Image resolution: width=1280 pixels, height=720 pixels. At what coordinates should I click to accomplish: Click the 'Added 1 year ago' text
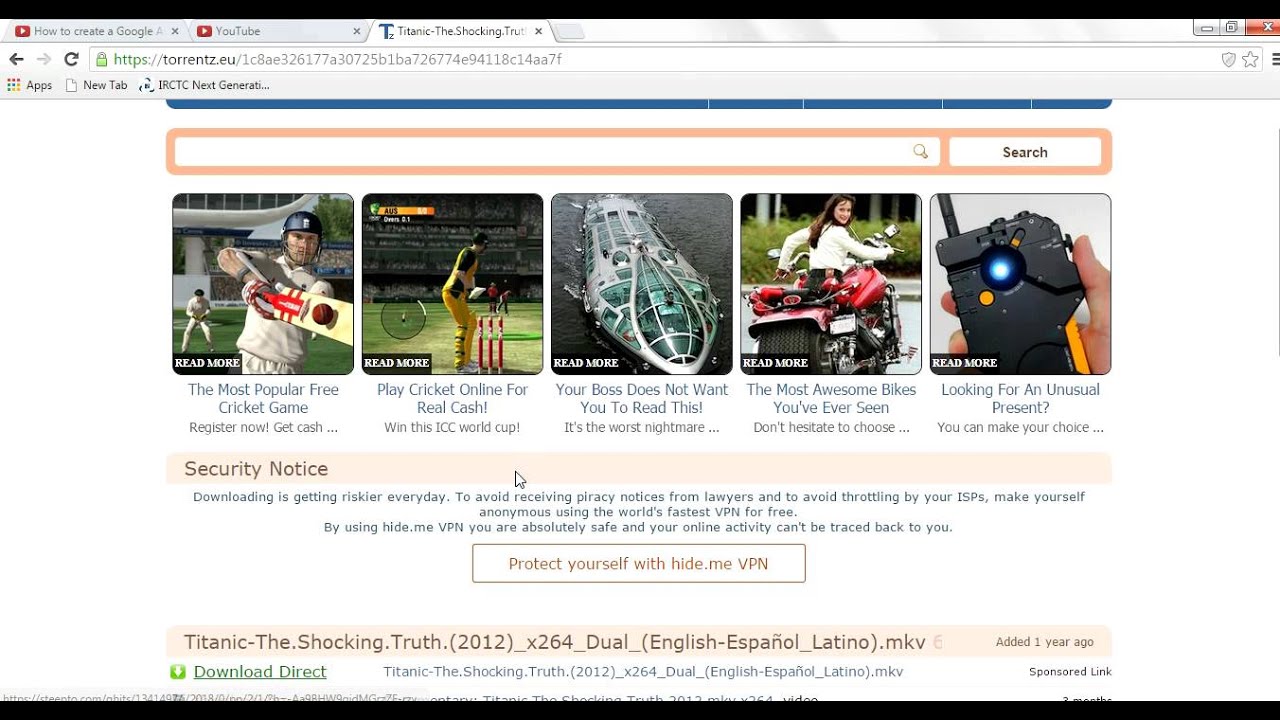pyautogui.click(x=1045, y=642)
